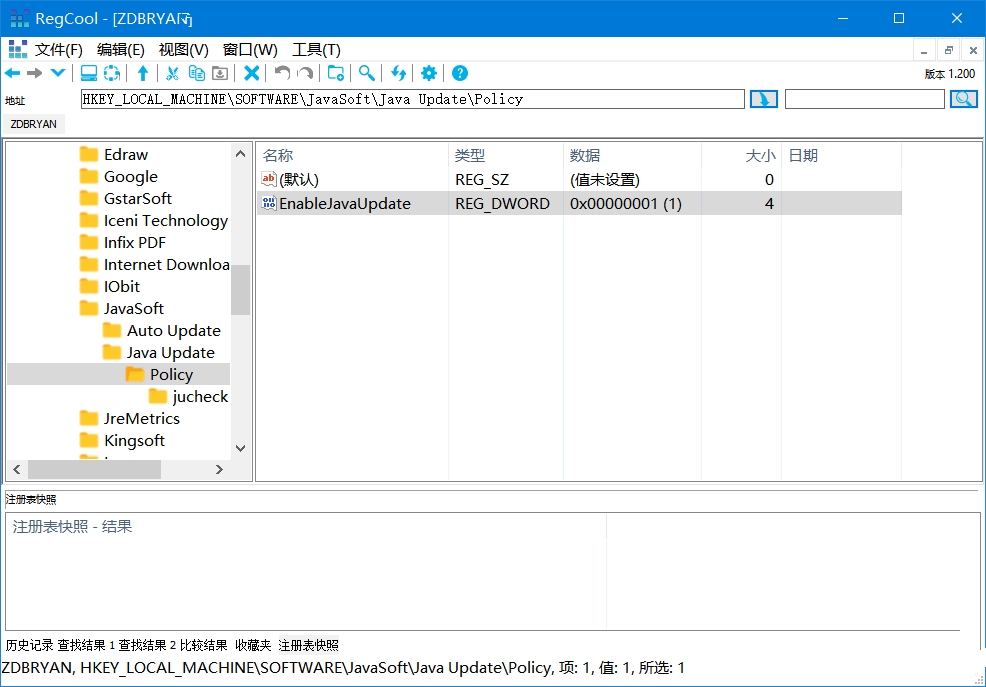Copy the EnableJavaUpdate value
986x687 pixels.
point(196,73)
